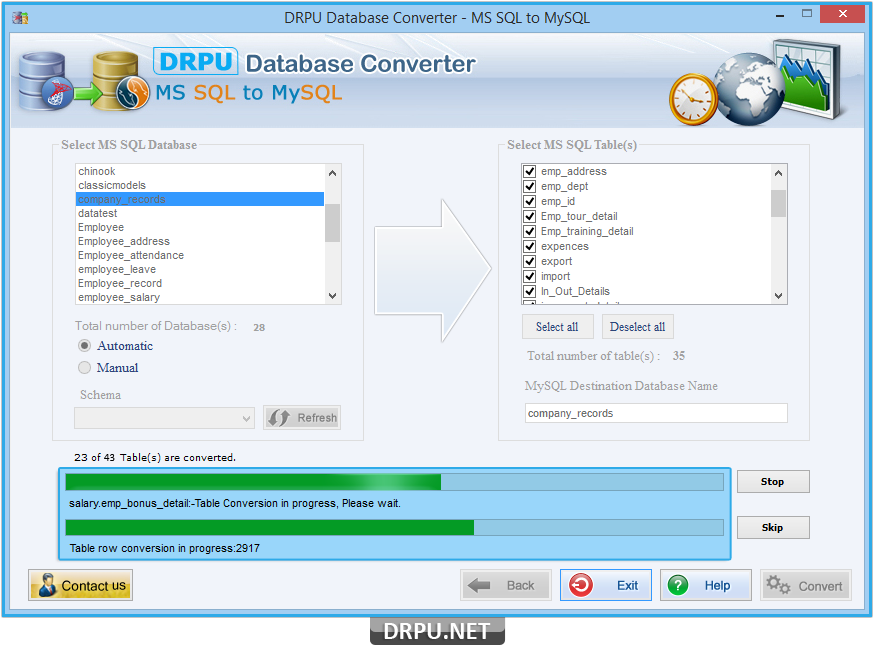This screenshot has width=874, height=645.
Task: Click the overall tables progress bar
Action: click(x=395, y=482)
